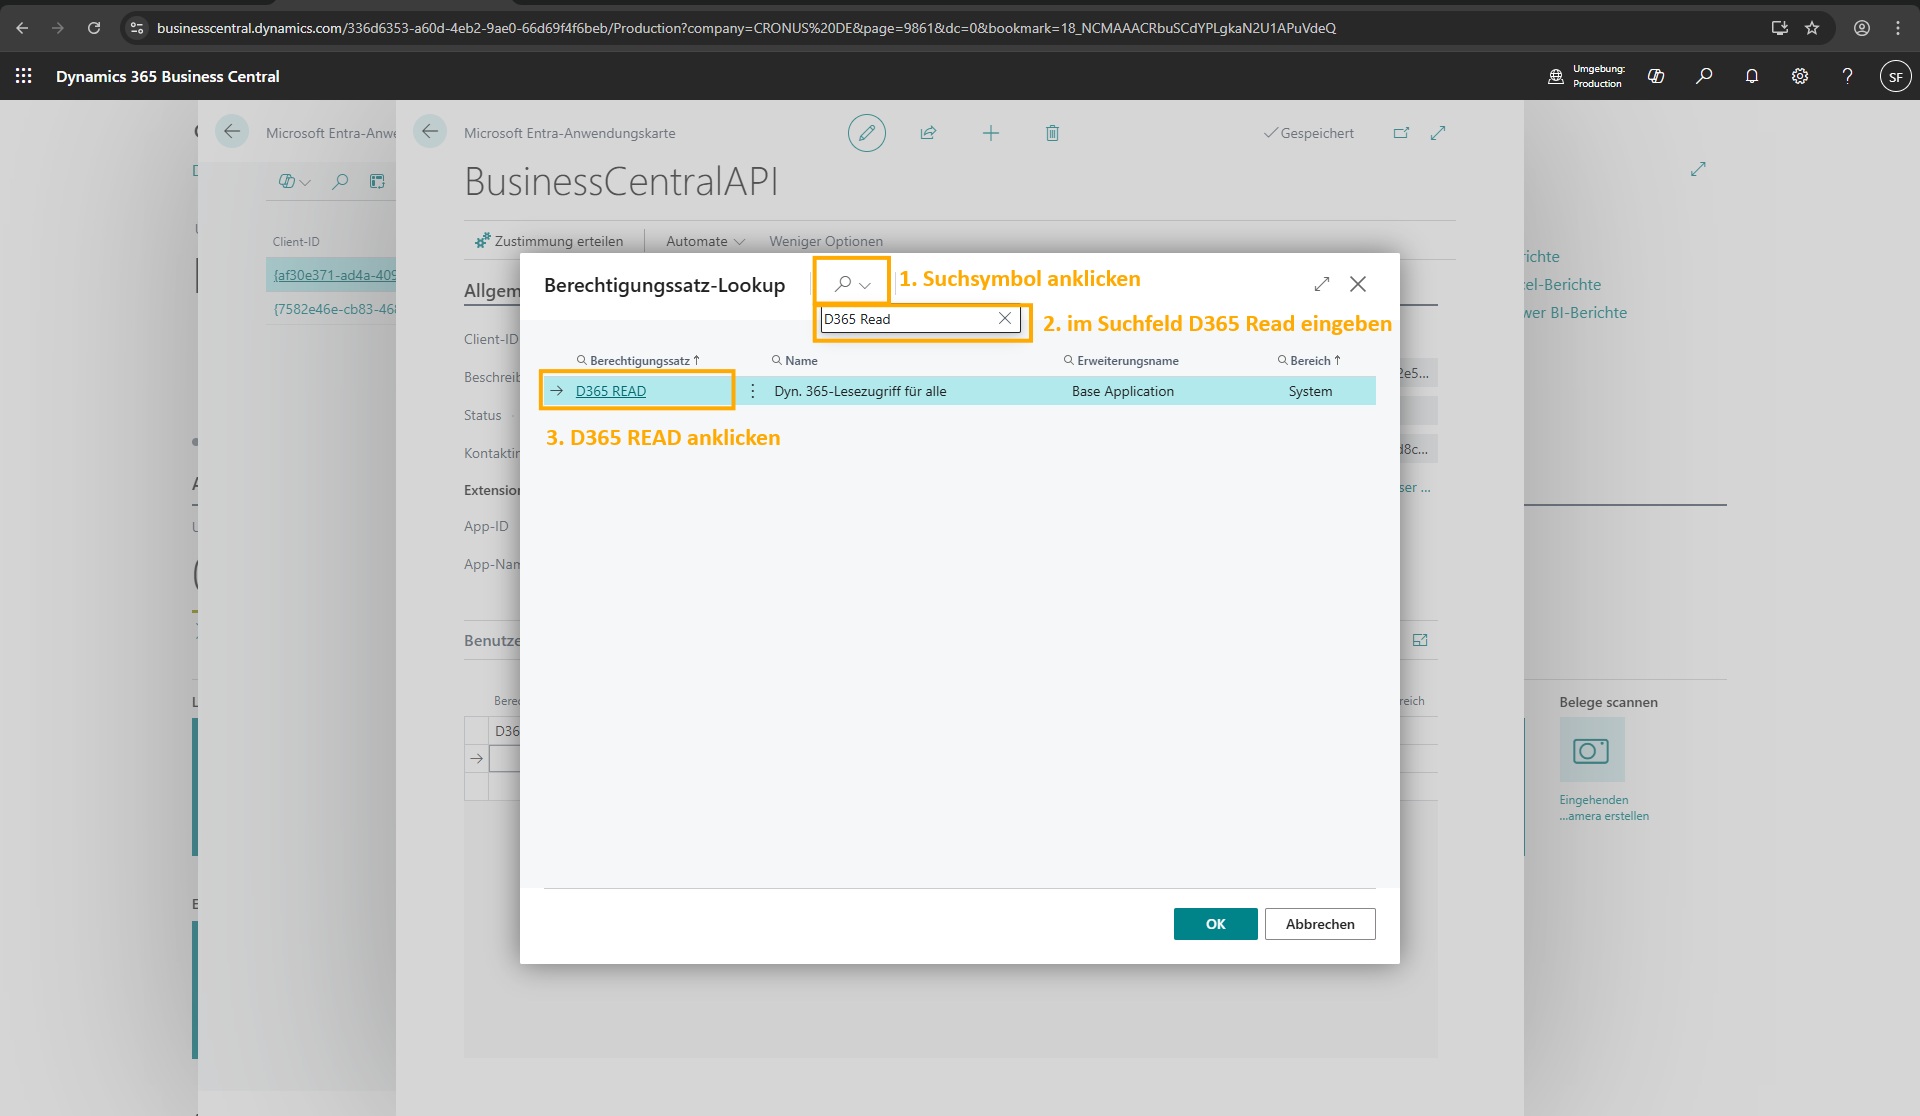The height and width of the screenshot is (1116, 1920).
Task: Open the Power BI-Berichte link in the background
Action: 1576,313
